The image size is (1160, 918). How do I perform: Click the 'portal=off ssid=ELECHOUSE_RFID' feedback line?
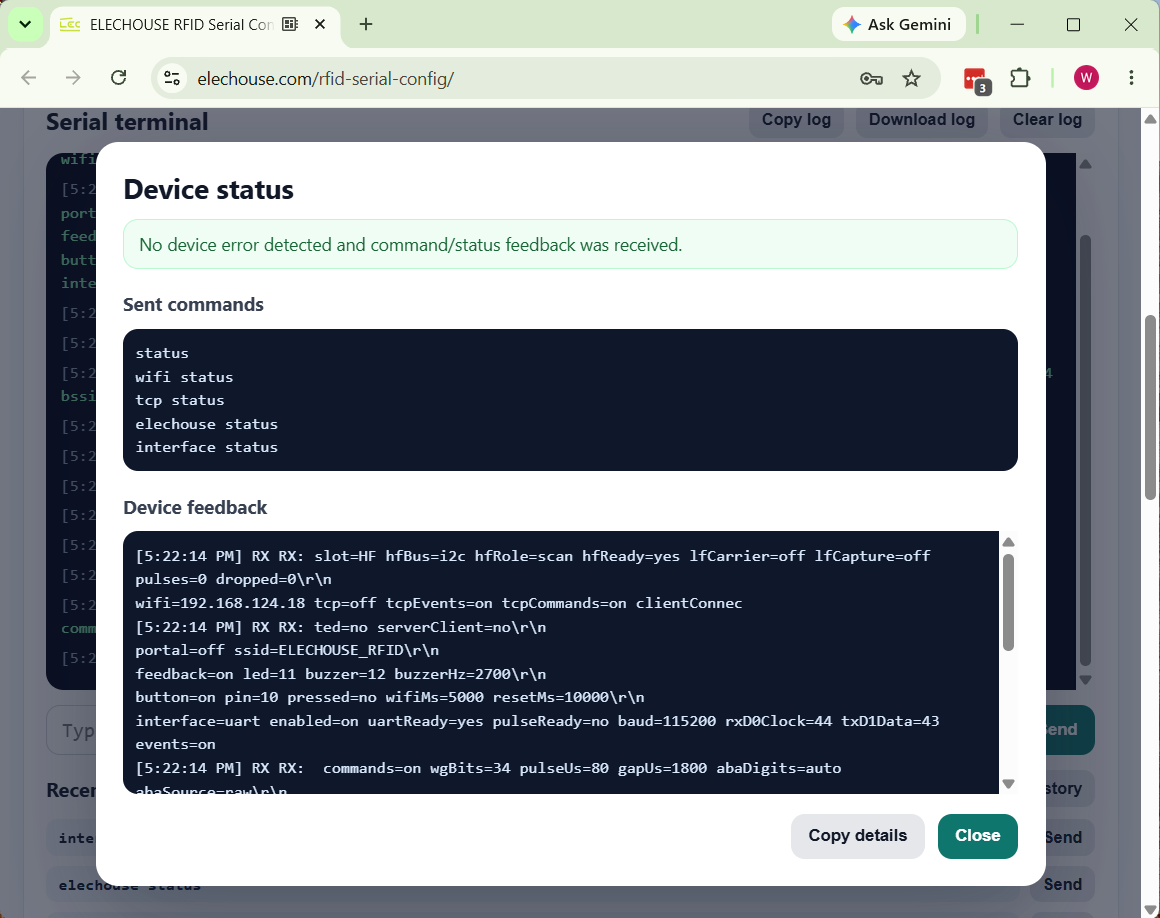[x=287, y=650]
